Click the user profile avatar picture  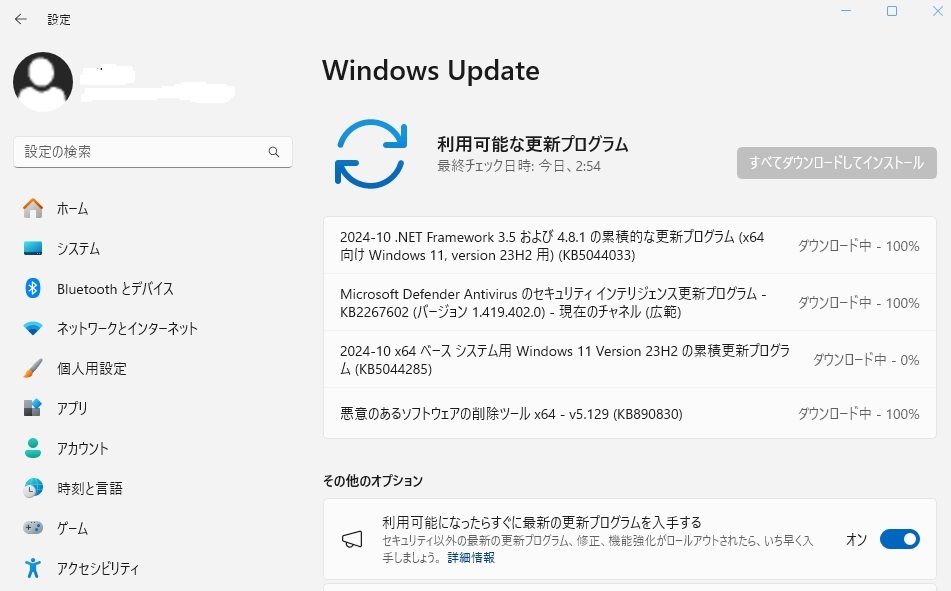pos(43,82)
